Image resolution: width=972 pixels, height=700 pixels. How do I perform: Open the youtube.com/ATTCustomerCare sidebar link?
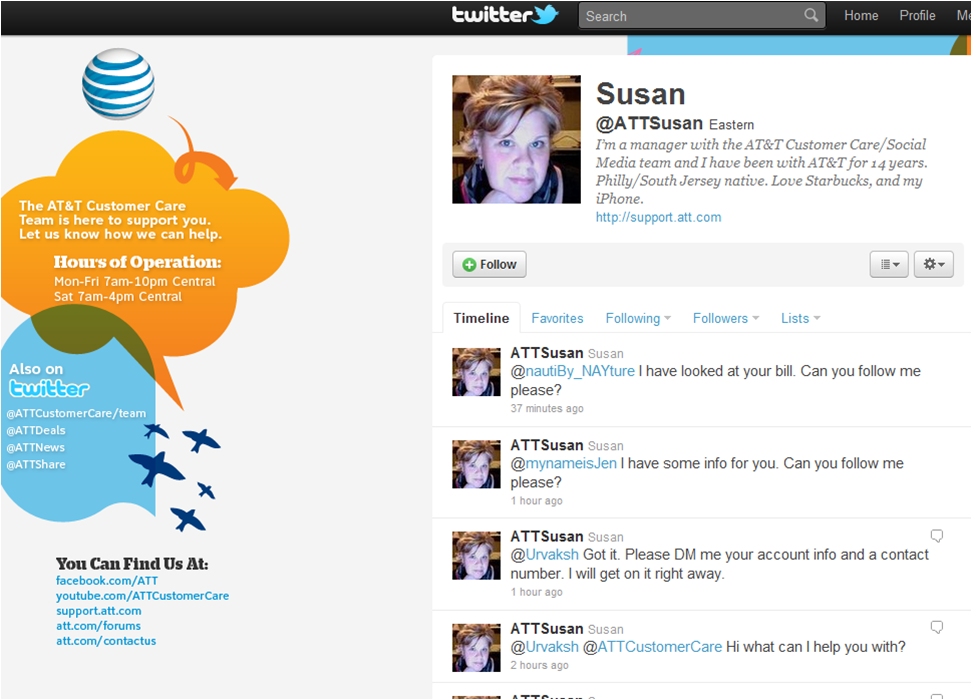click(142, 596)
